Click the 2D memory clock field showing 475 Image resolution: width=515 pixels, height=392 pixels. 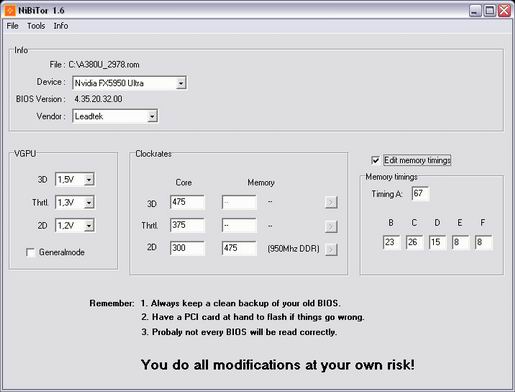[239, 248]
